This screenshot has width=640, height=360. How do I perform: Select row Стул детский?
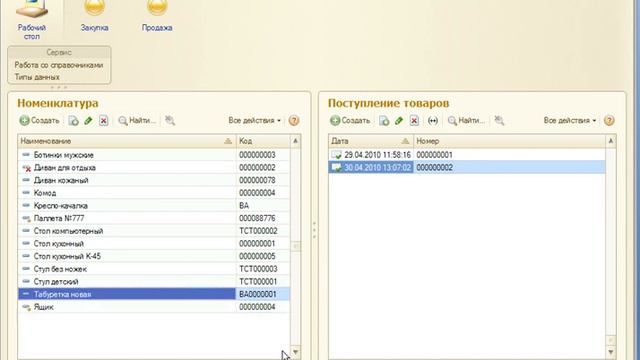[154, 281]
